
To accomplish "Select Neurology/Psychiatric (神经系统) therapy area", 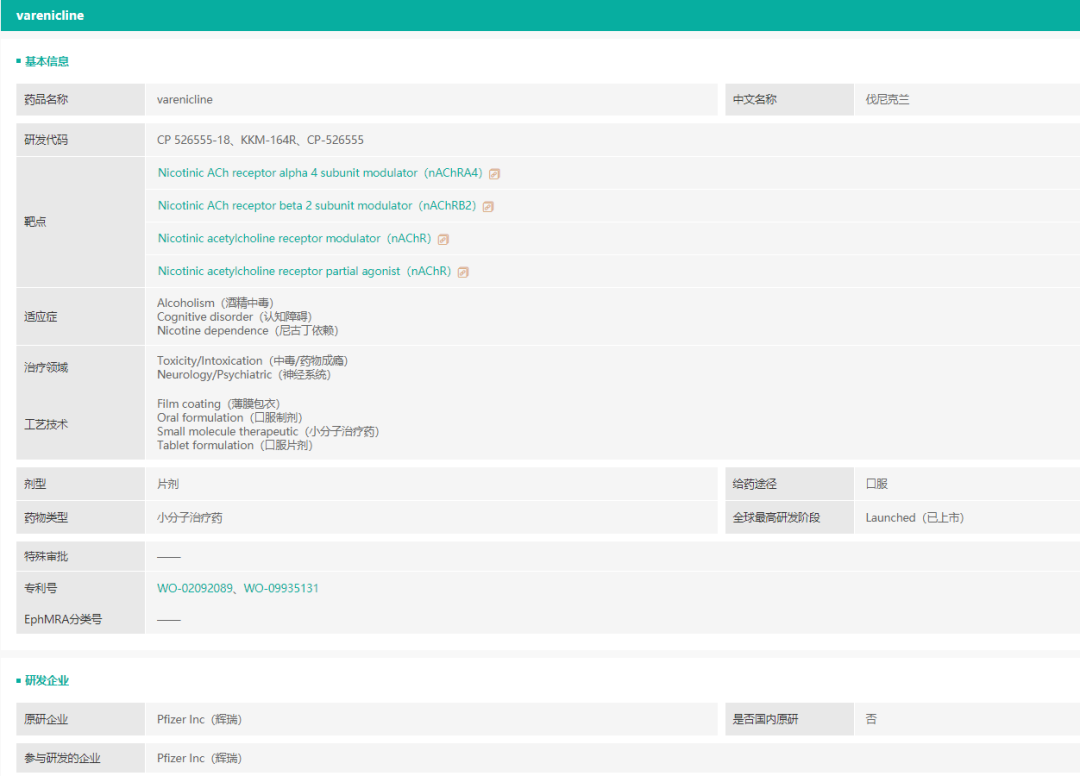I will pyautogui.click(x=244, y=375).
